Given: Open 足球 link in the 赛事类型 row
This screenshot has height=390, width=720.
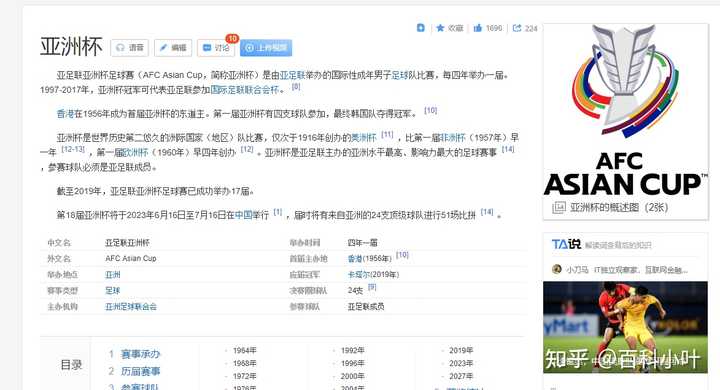Looking at the screenshot, I should (x=113, y=290).
